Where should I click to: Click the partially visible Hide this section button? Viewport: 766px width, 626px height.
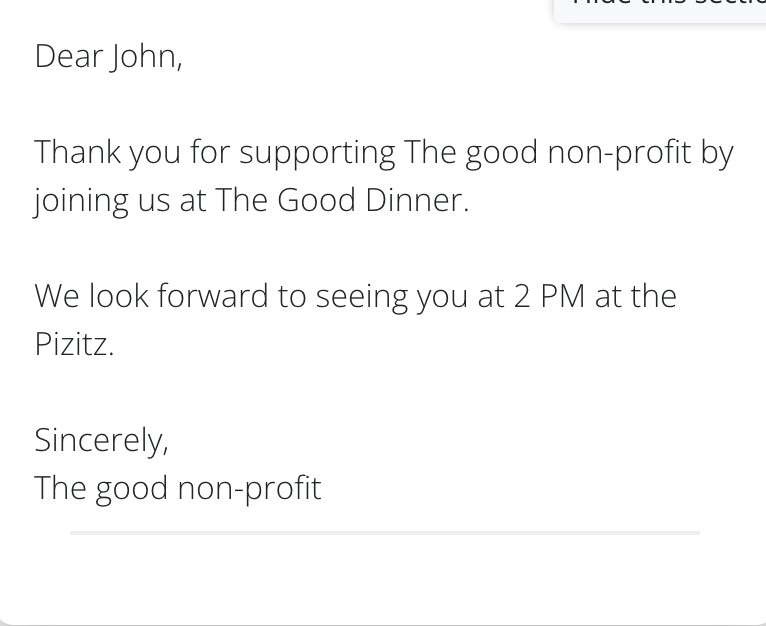click(660, 11)
